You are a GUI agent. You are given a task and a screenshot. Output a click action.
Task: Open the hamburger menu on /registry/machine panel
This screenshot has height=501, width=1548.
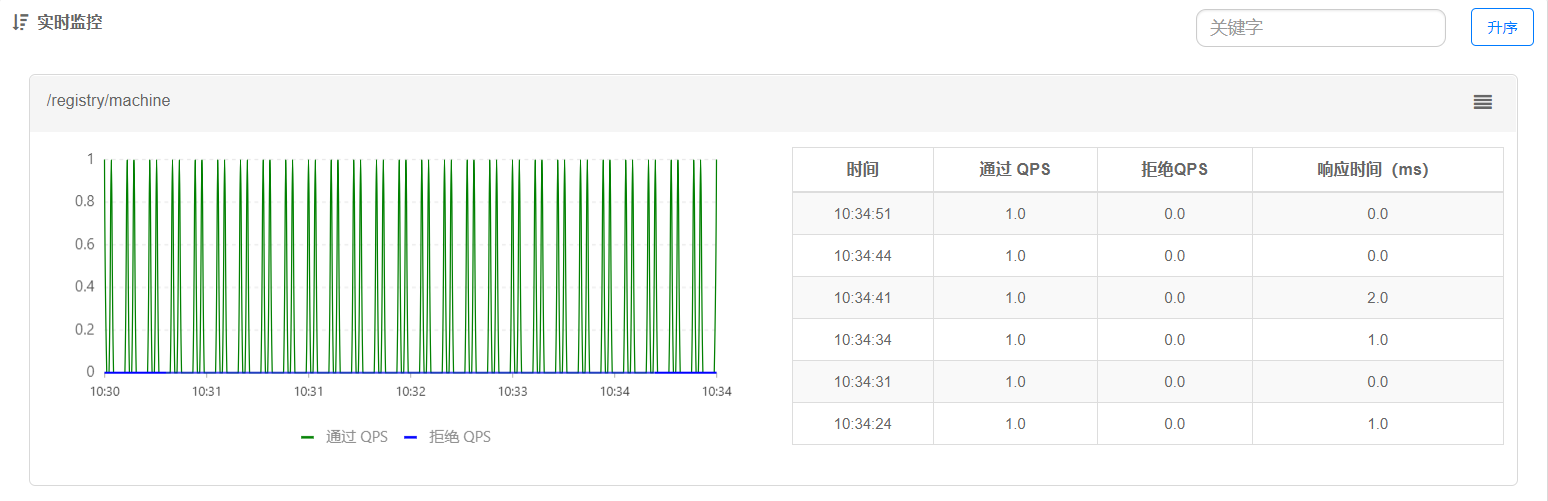pyautogui.click(x=1482, y=102)
